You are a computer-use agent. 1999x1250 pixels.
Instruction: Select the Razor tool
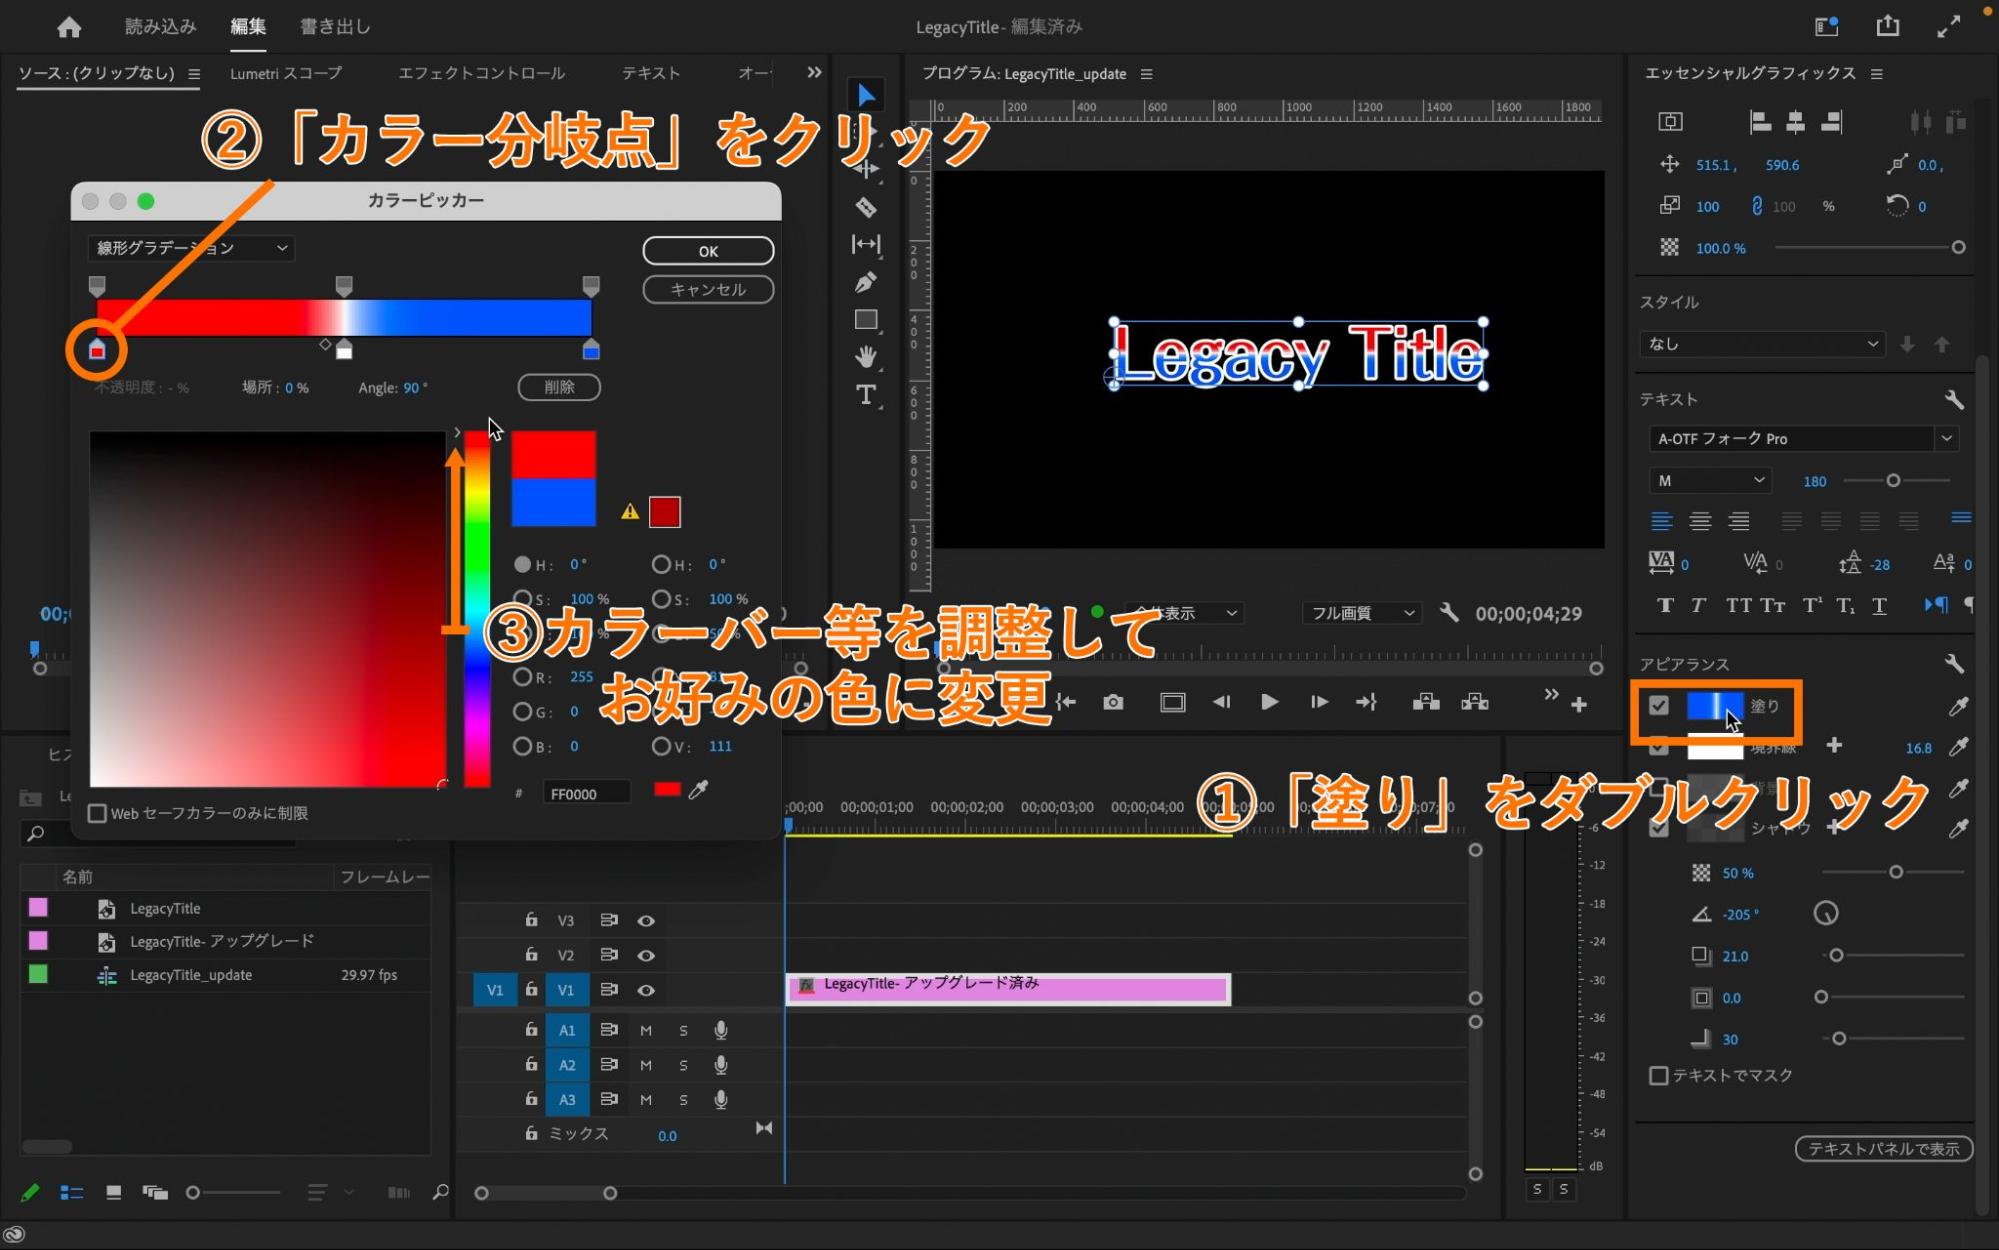(866, 208)
